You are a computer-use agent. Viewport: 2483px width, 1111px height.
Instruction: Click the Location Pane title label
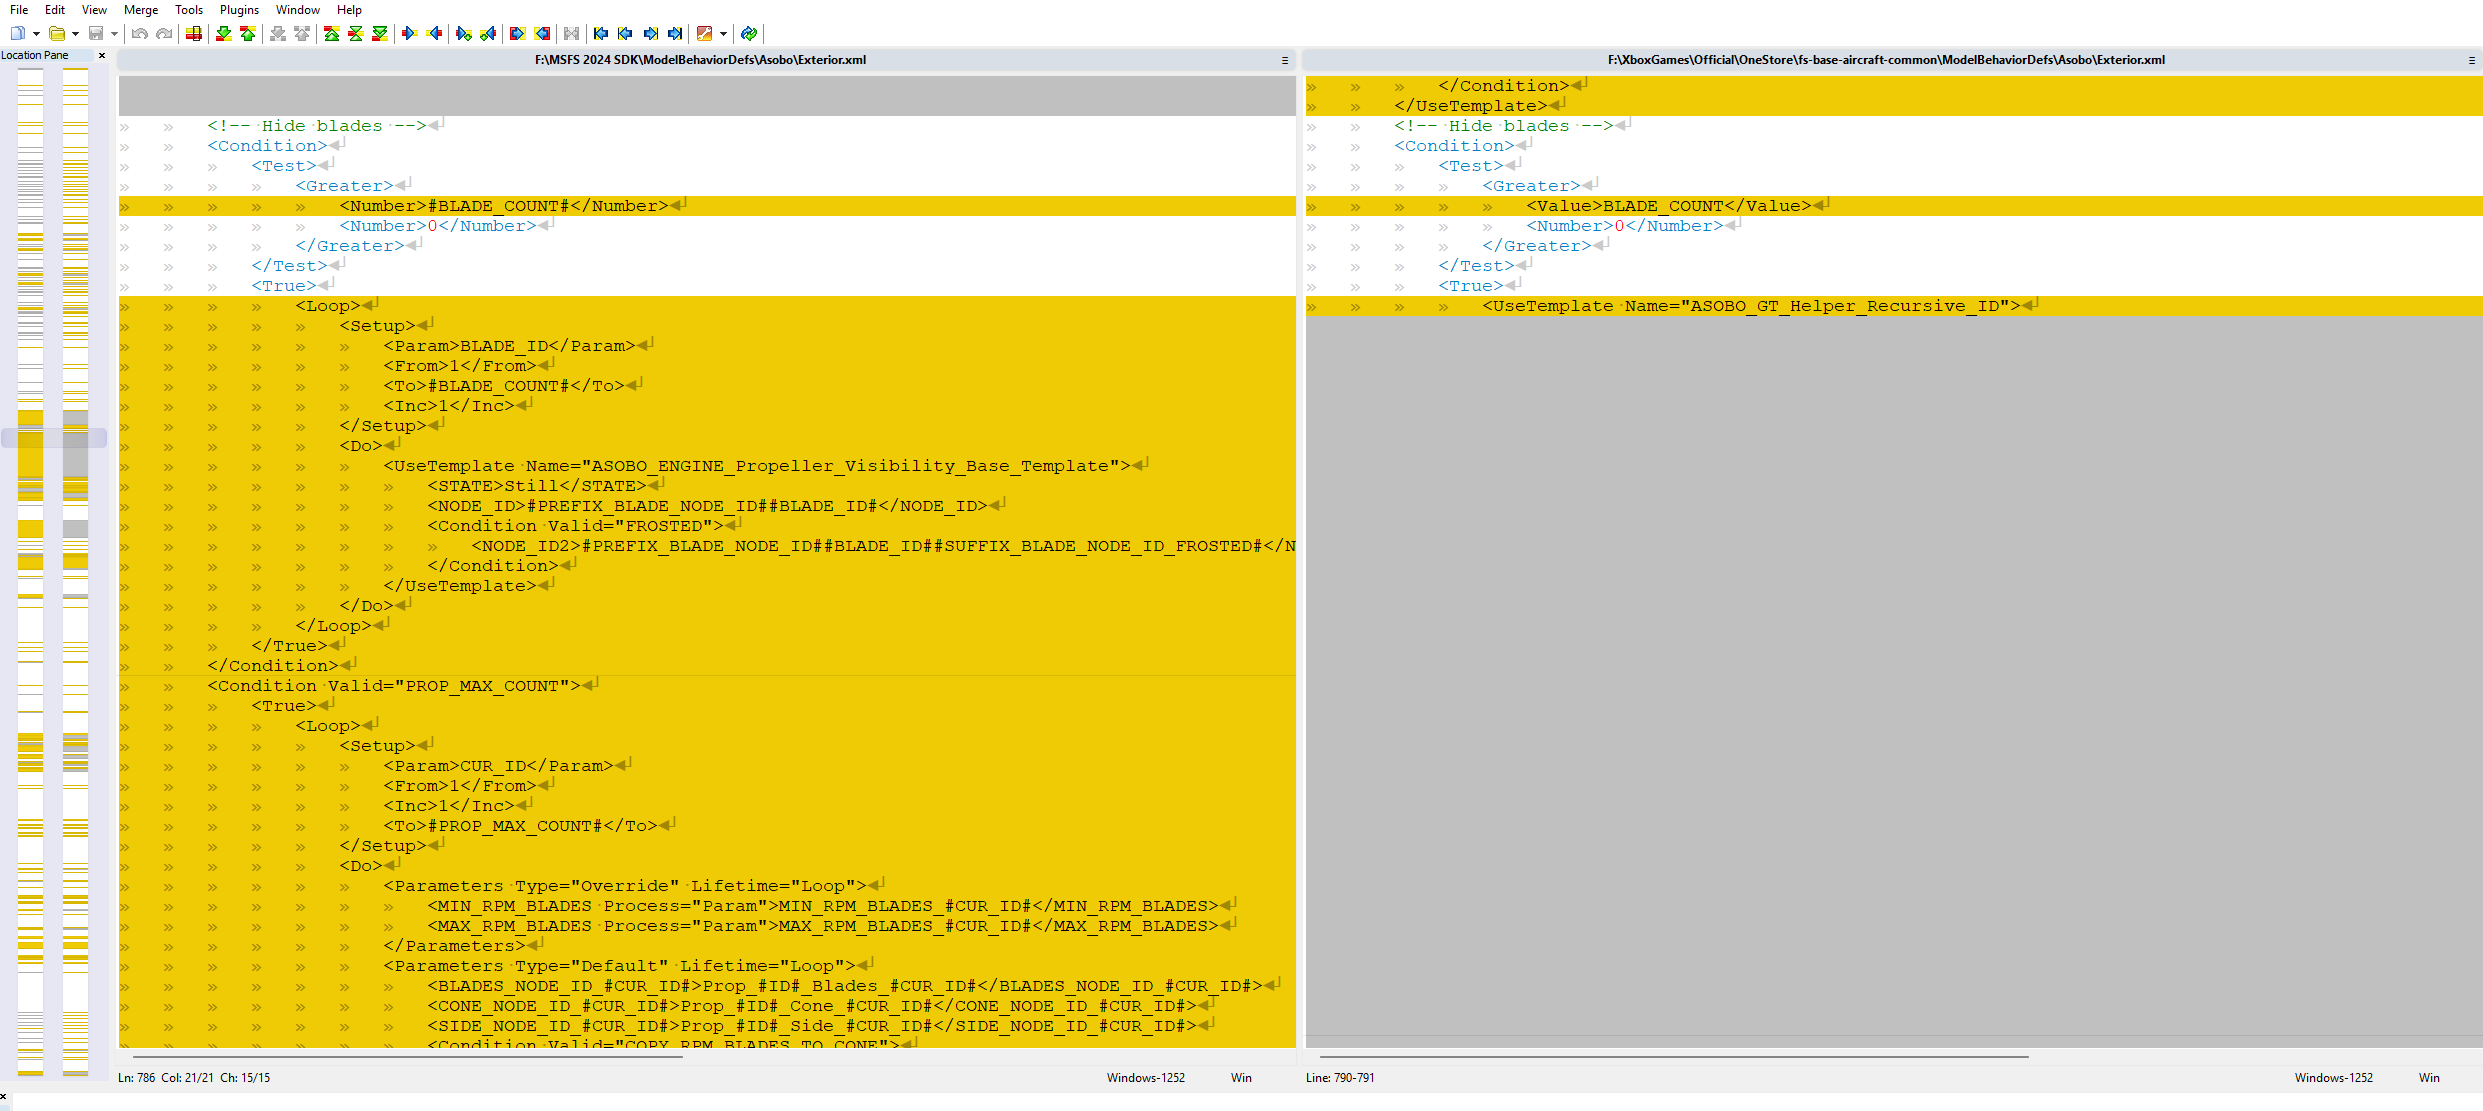[35, 56]
